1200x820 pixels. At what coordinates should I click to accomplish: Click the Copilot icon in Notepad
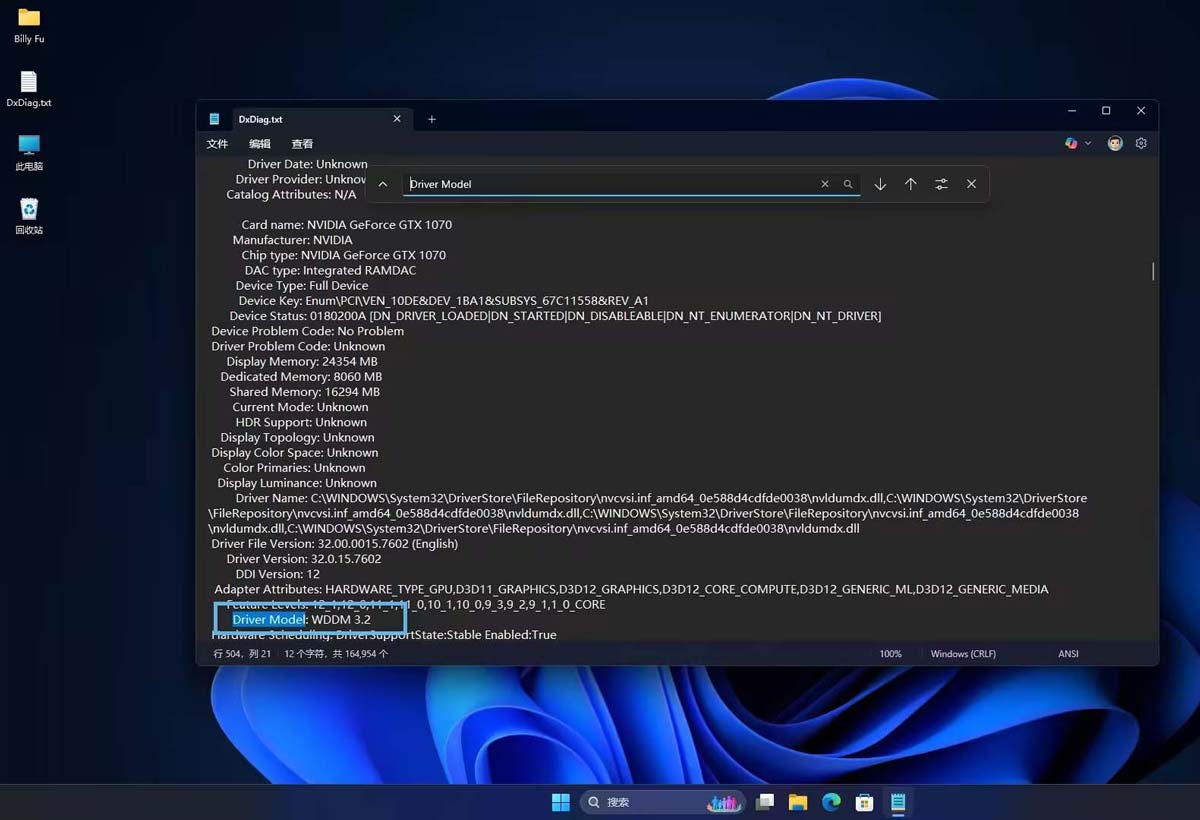point(1071,143)
